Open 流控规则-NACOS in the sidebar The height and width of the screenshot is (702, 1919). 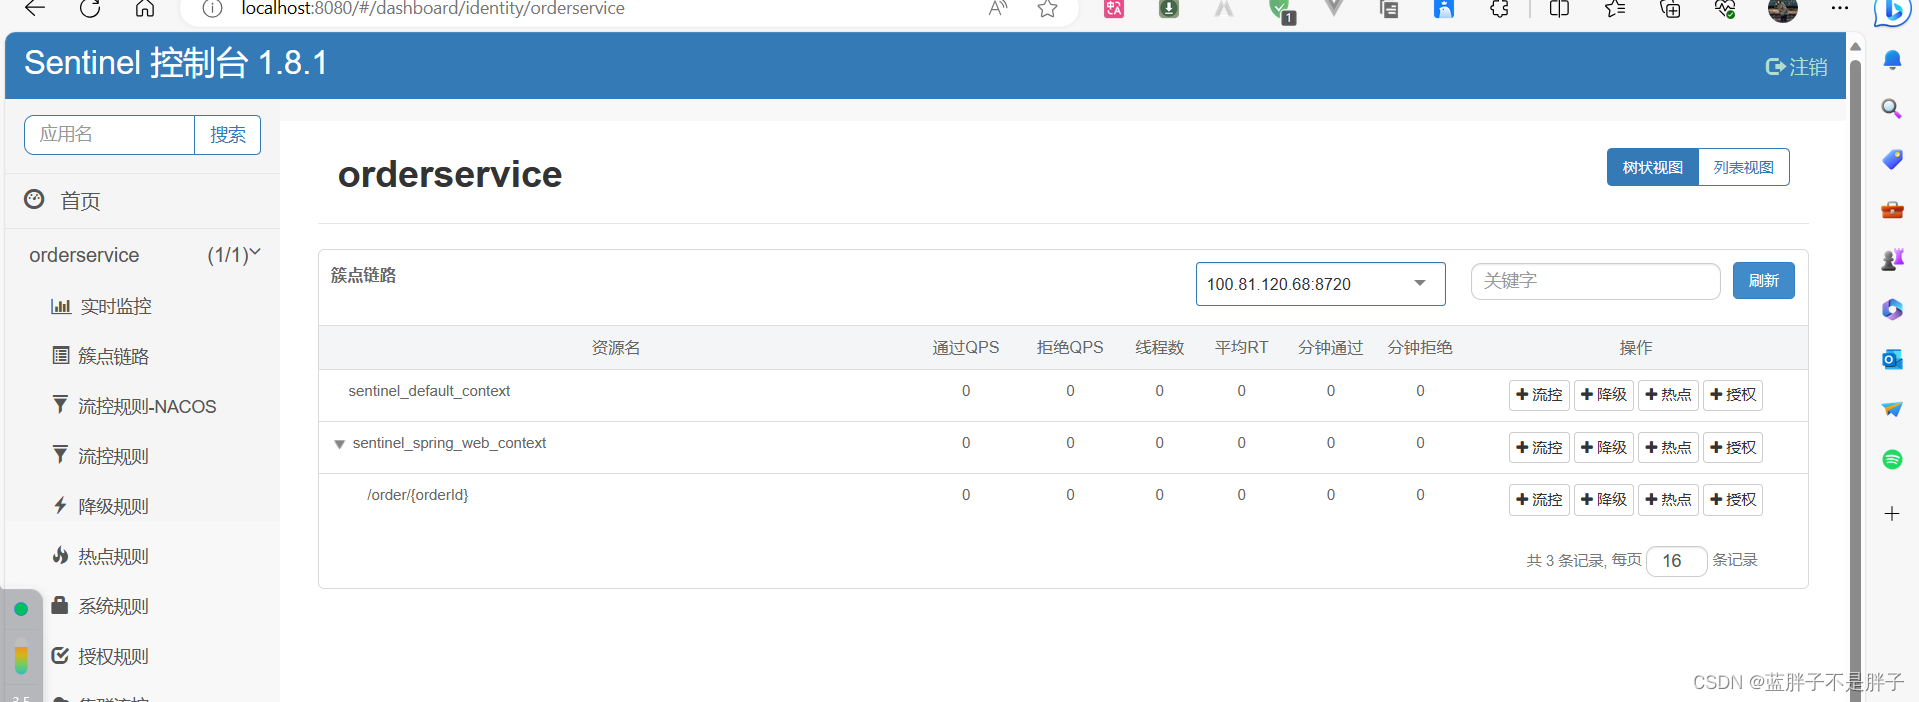[134, 406]
